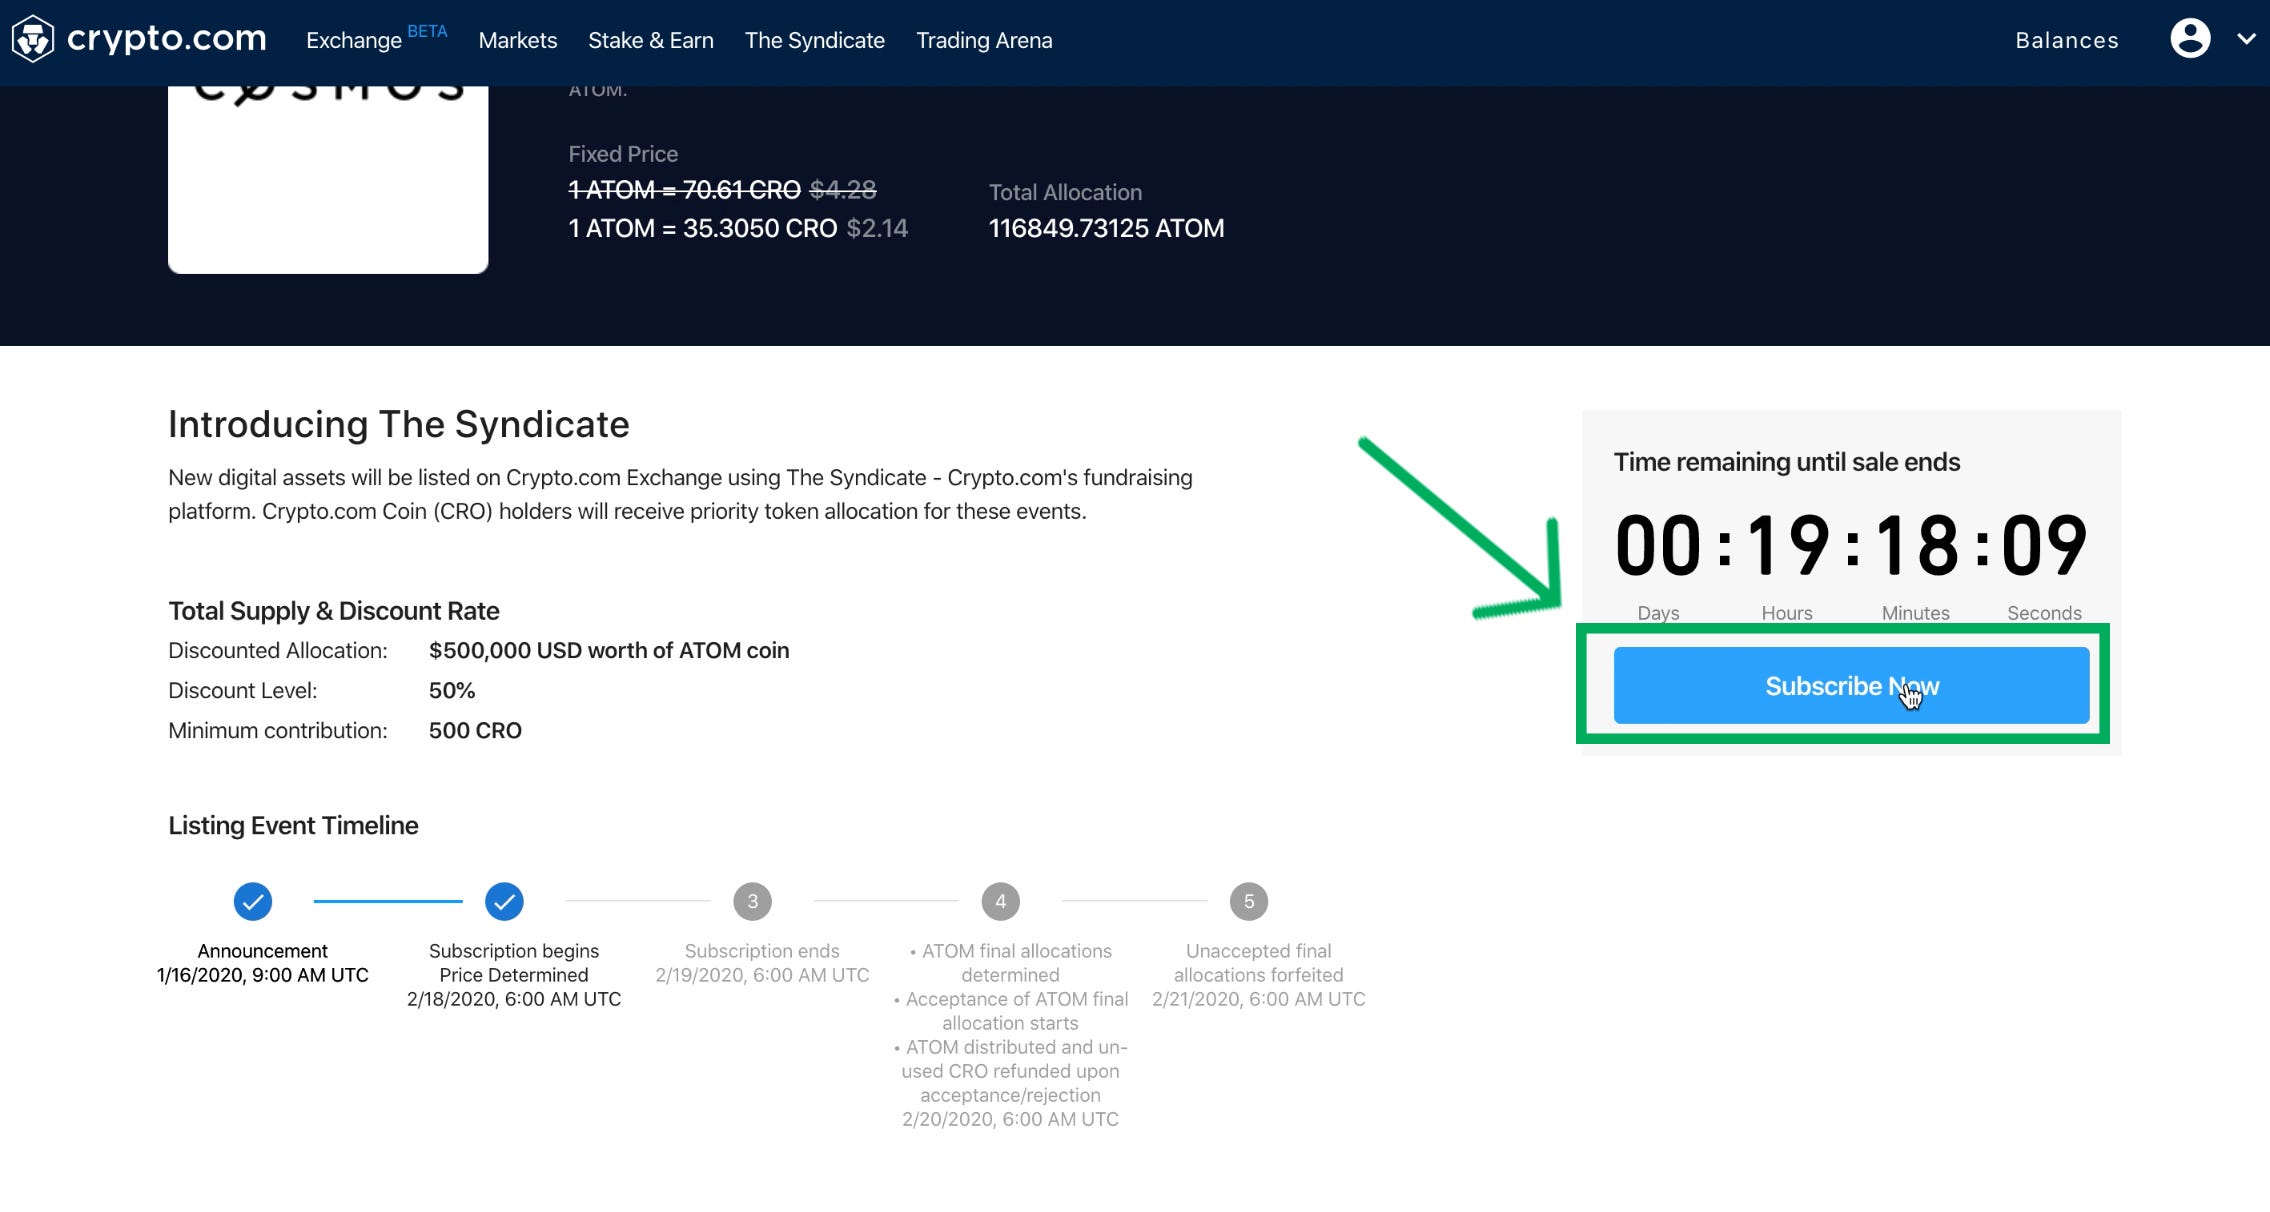Open the user account avatar icon
This screenshot has height=1212, width=2270.
click(x=2190, y=39)
